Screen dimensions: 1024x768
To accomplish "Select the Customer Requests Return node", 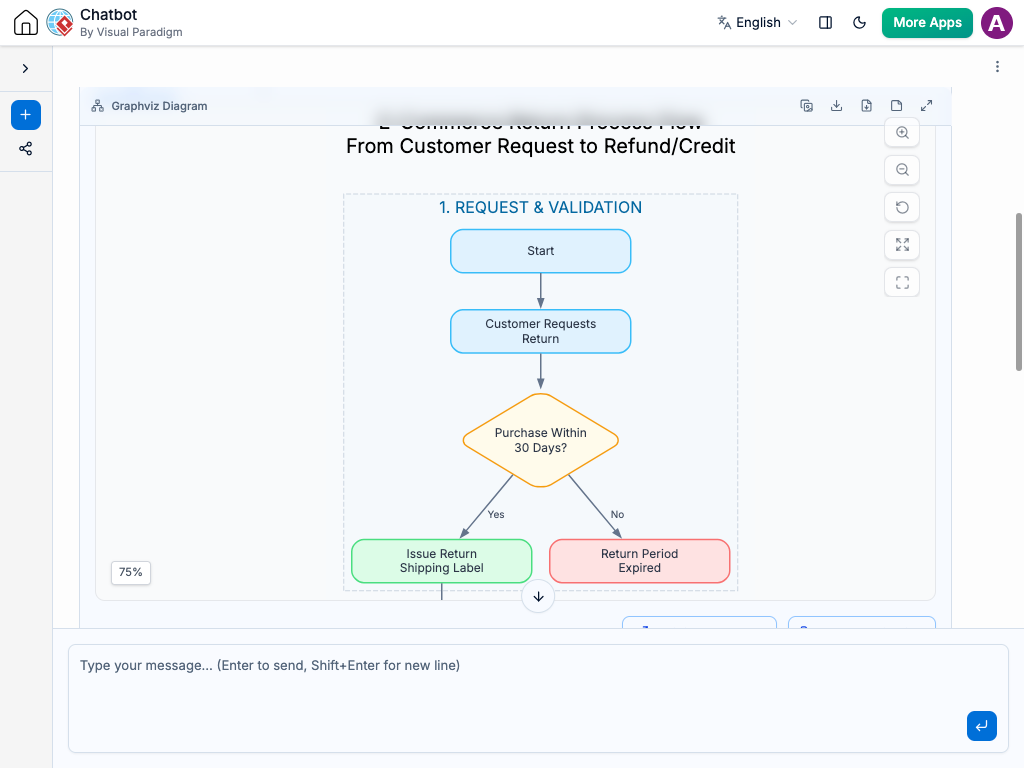I will [x=541, y=331].
